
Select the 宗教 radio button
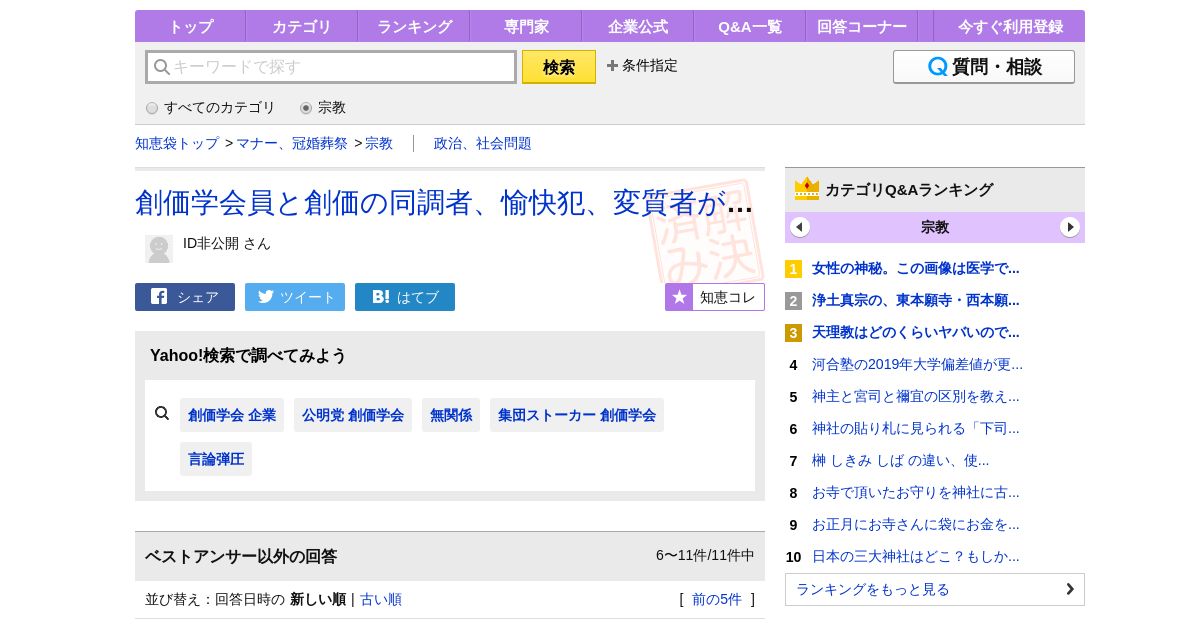pyautogui.click(x=306, y=108)
